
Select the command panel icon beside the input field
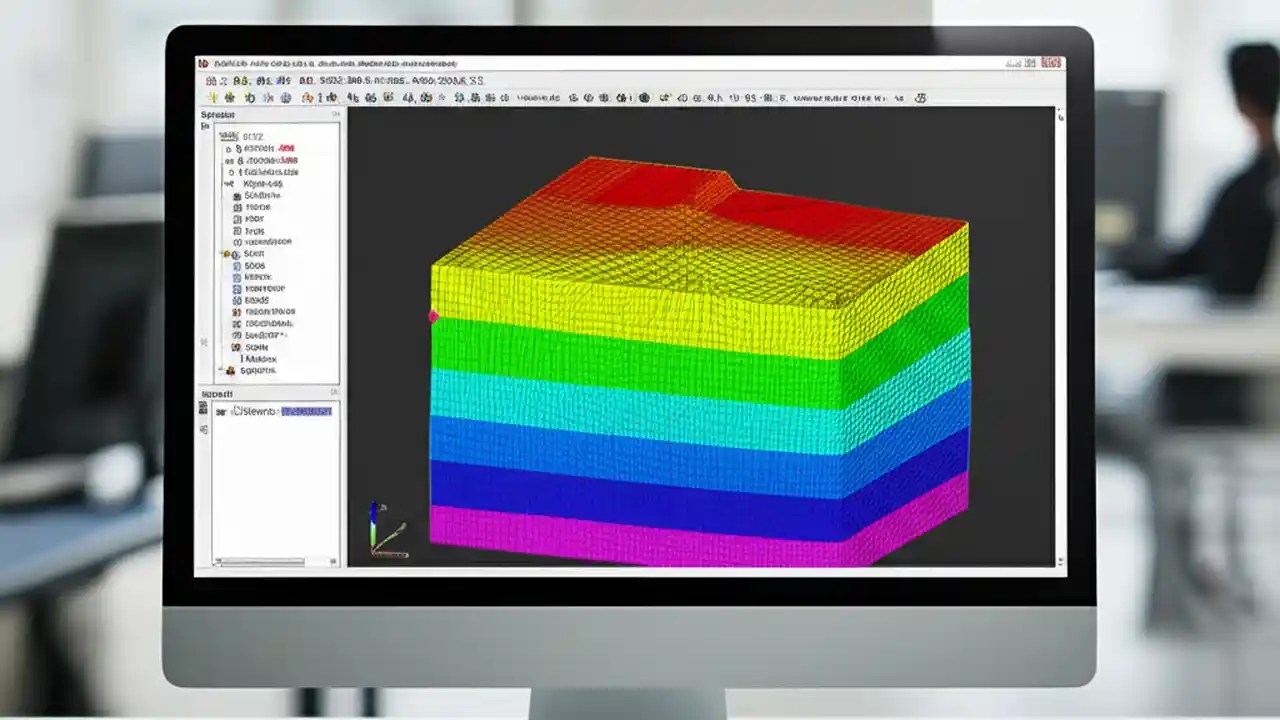[x=205, y=410]
